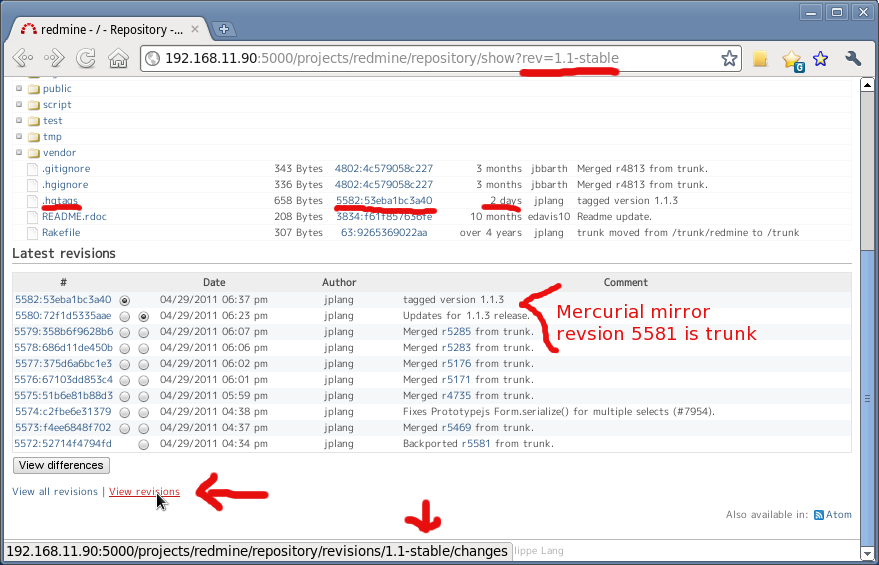Screen dimensions: 879x565
Task: Click the View differences button
Action: click(61, 465)
